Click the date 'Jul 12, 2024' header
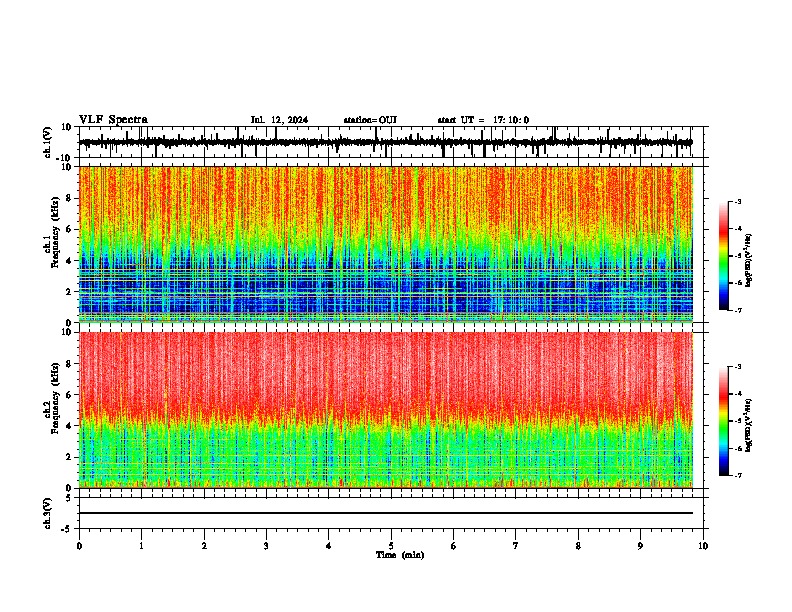This screenshot has height=612, width=792. (x=279, y=120)
